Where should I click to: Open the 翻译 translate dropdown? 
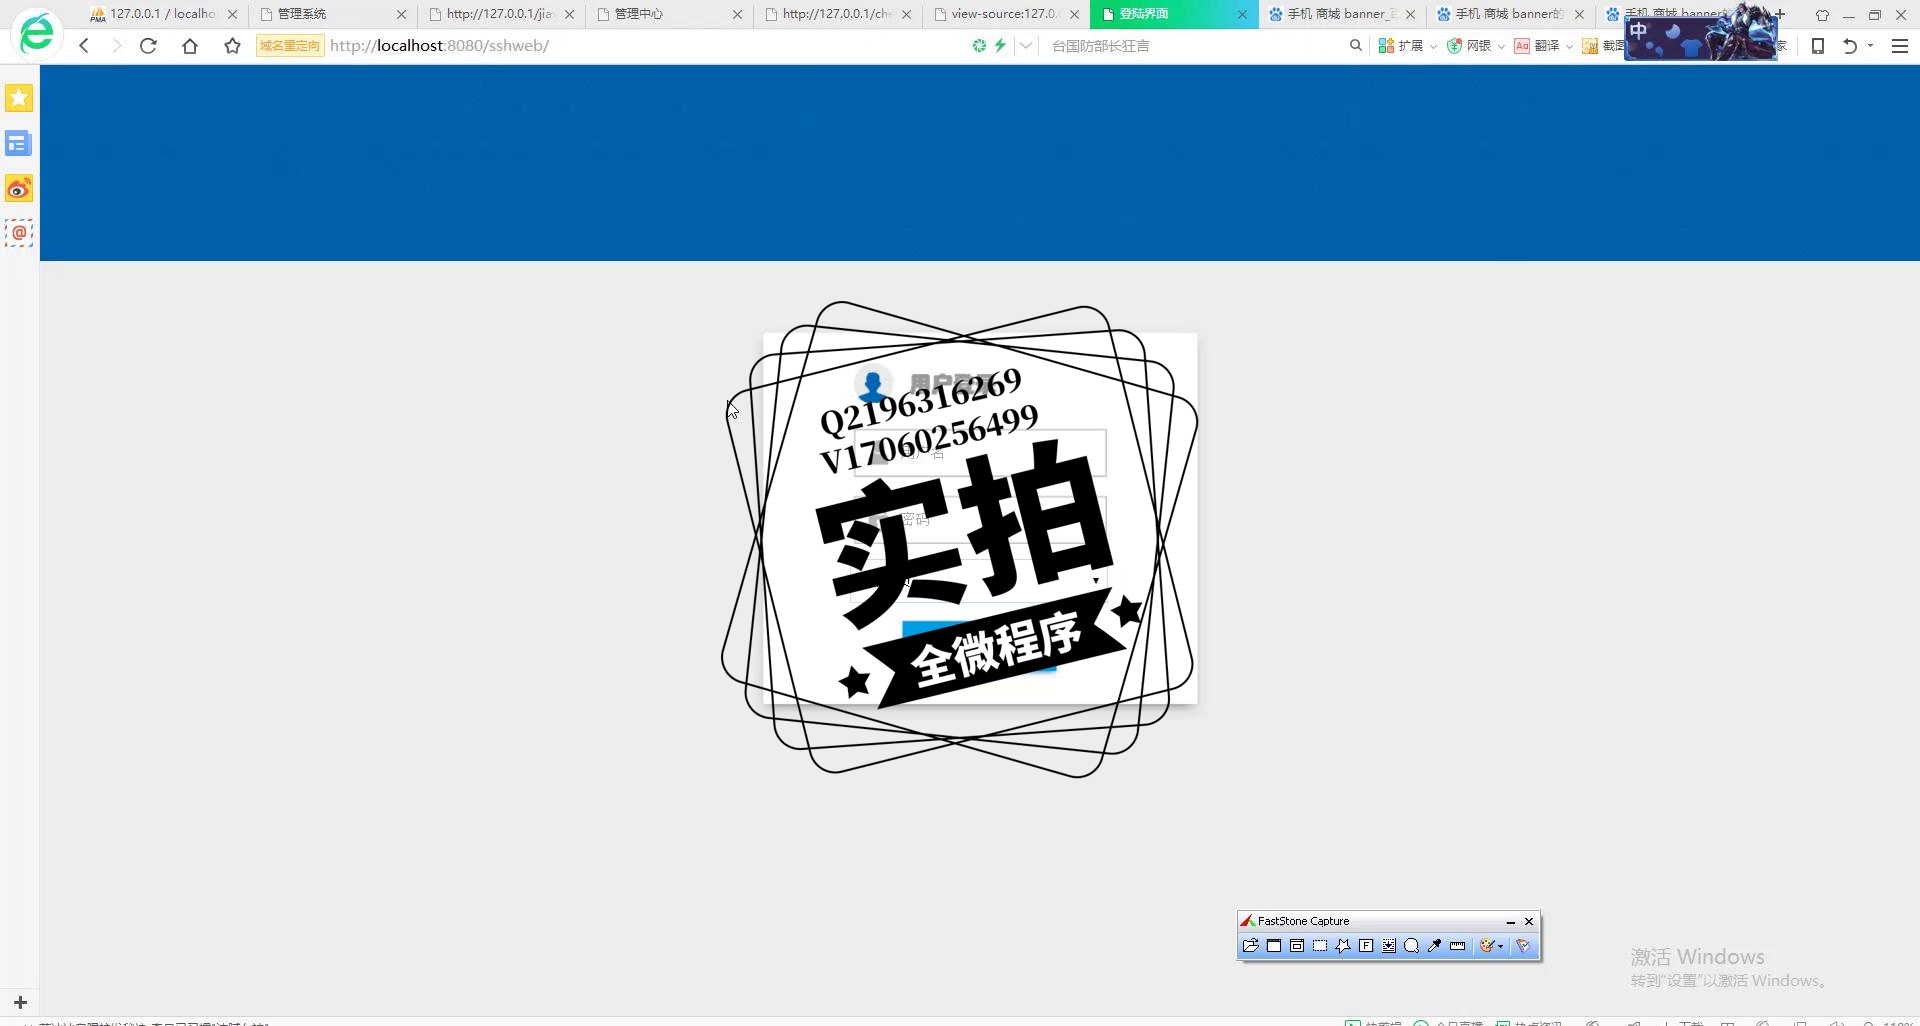coord(1543,46)
